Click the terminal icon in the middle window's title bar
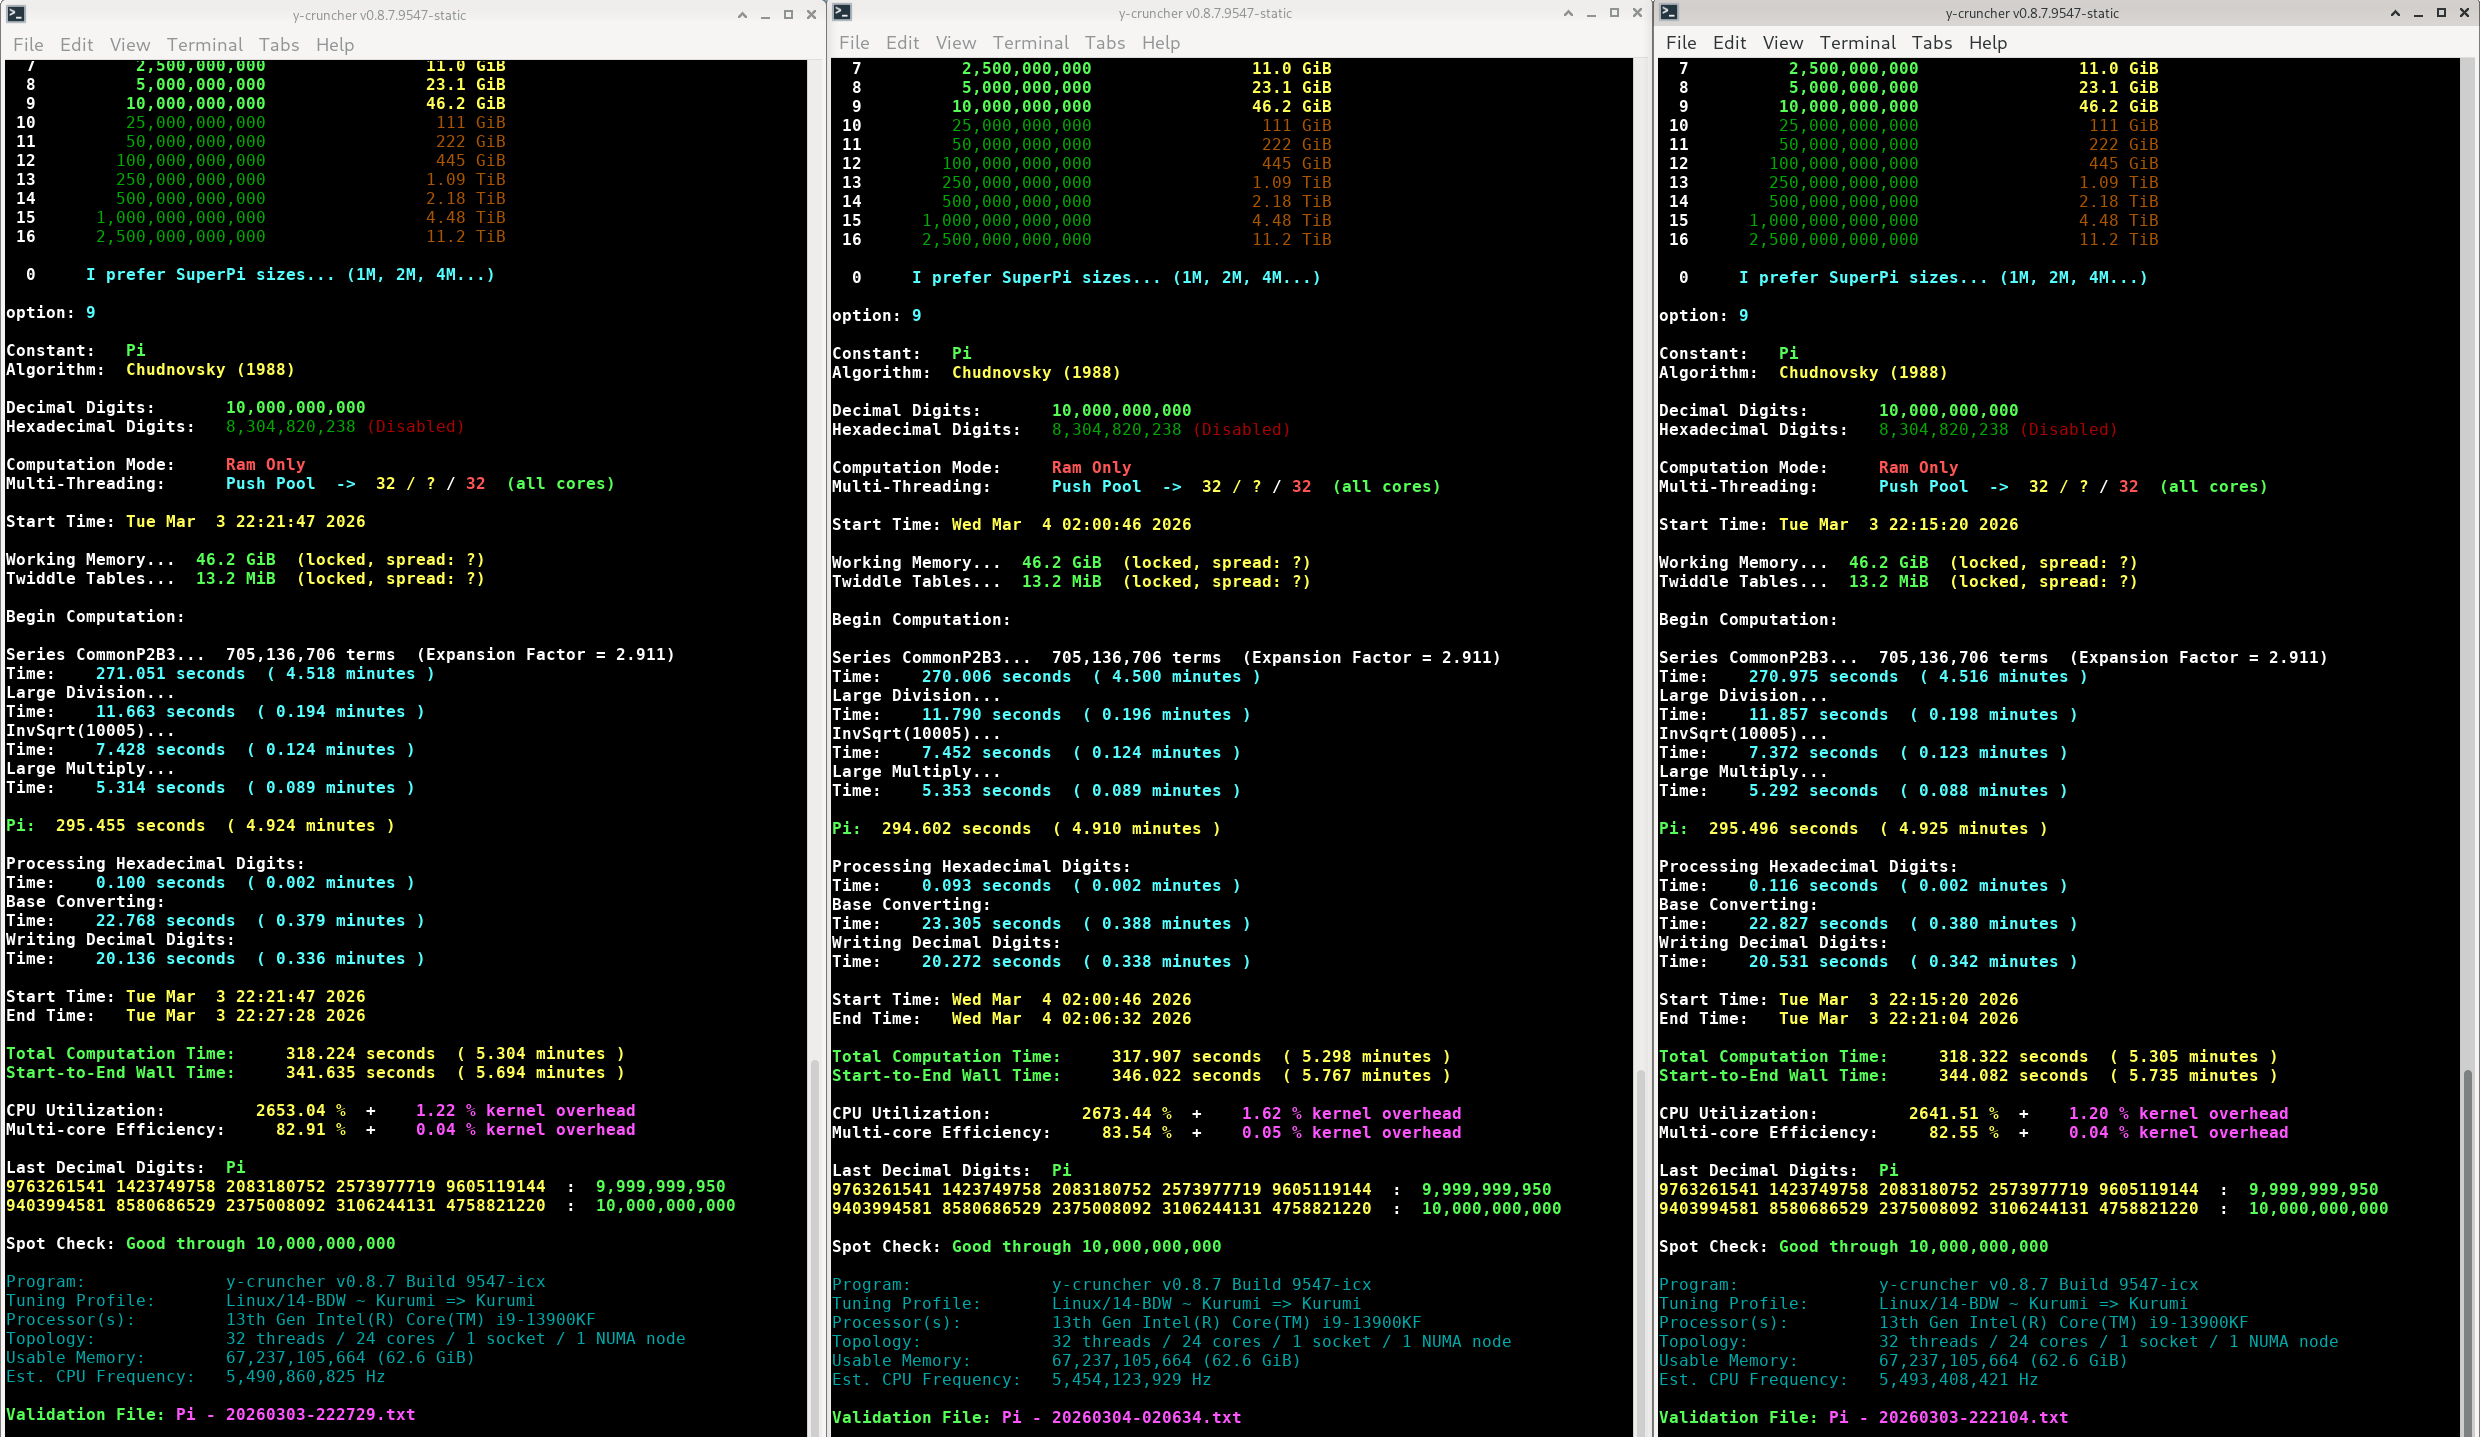 842,13
